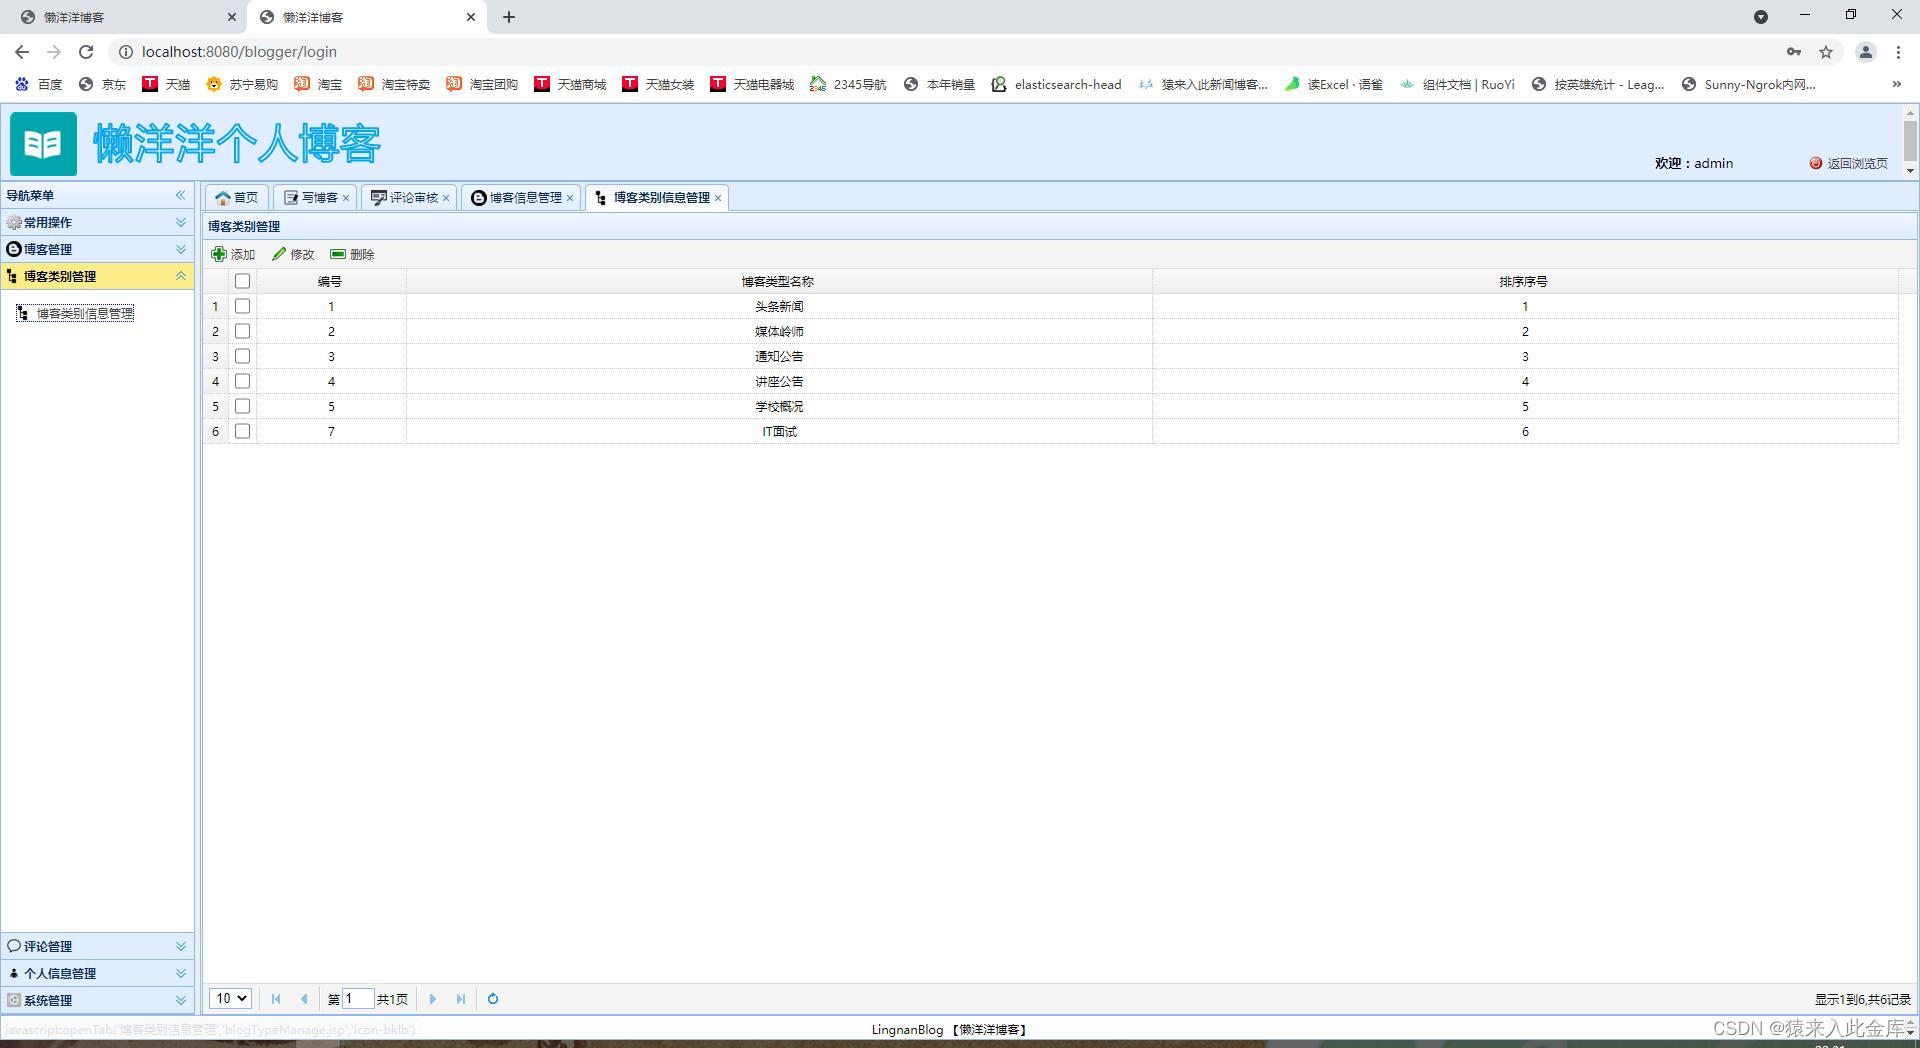Sort by 排序序号 column header
Viewport: 1920px width, 1048px height.
click(x=1524, y=281)
